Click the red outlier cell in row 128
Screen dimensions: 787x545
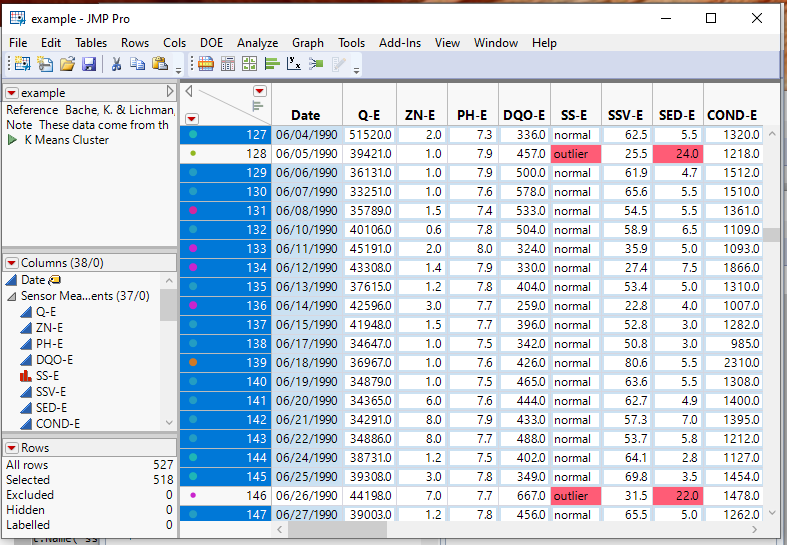pos(575,154)
